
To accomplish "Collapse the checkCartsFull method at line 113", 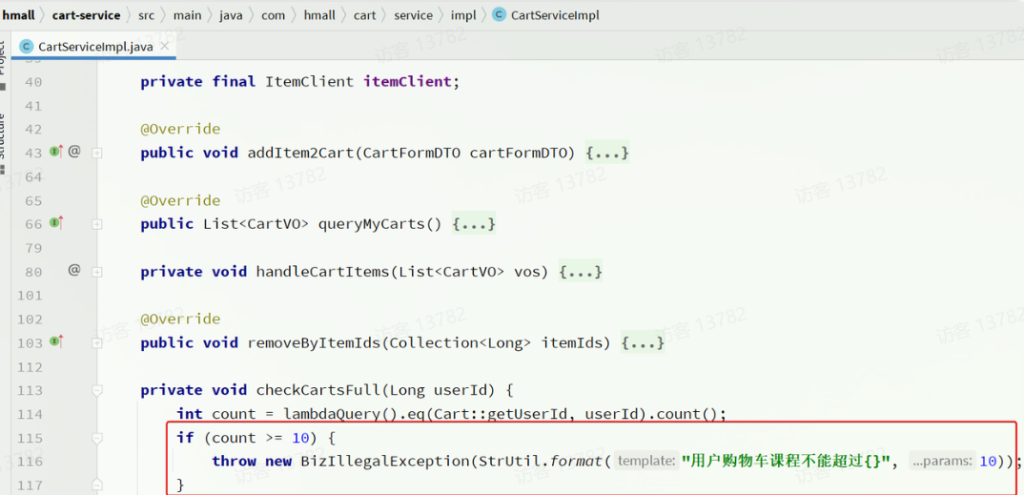I will tap(97, 390).
